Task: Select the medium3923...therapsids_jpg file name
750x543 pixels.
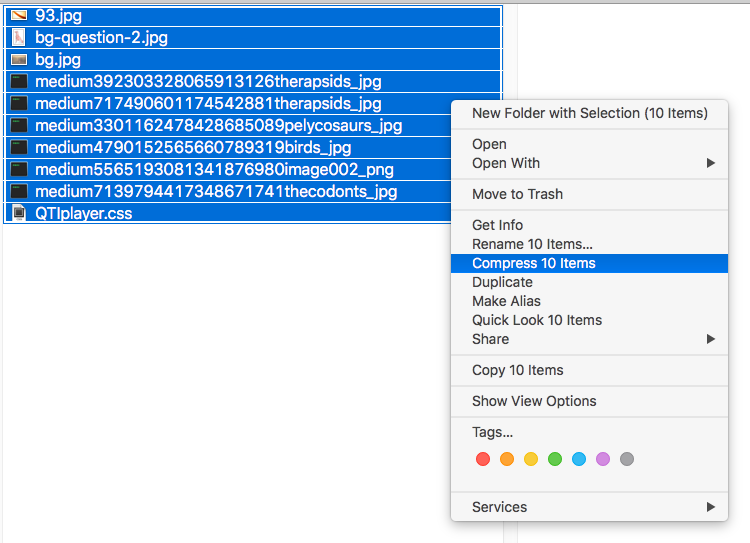Action: tap(208, 82)
